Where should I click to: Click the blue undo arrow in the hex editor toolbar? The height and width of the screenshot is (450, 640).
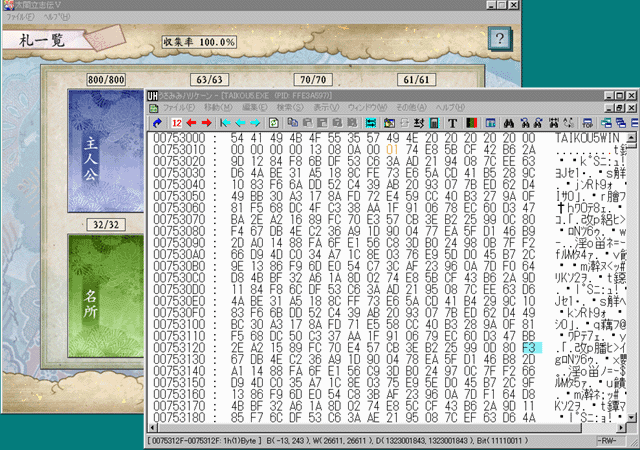tap(157, 122)
